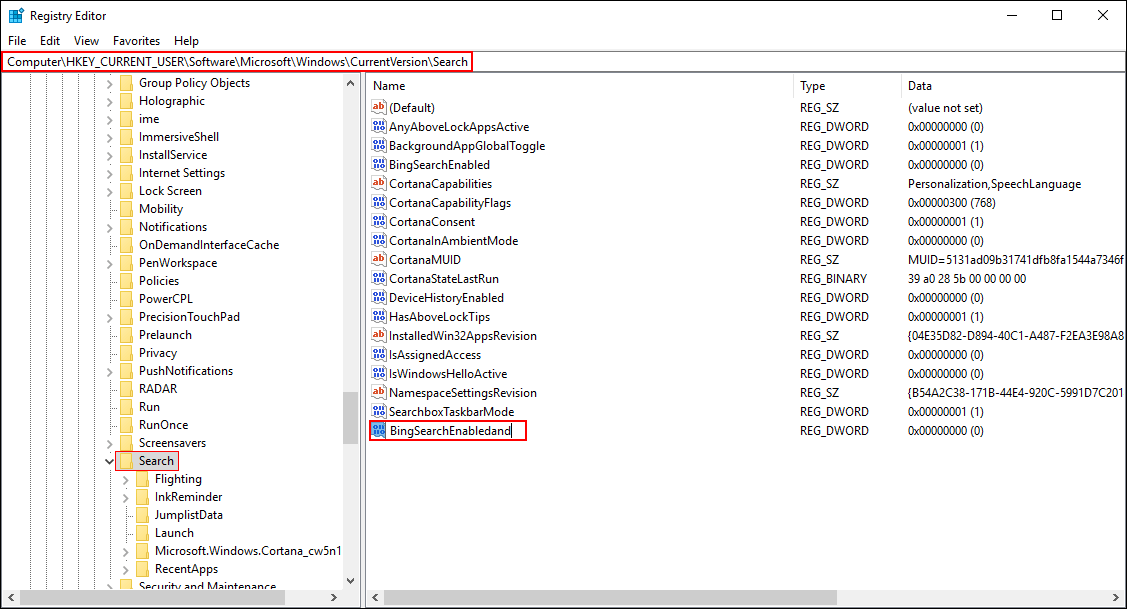This screenshot has width=1127, height=609.
Task: Open the Help menu
Action: click(x=186, y=41)
